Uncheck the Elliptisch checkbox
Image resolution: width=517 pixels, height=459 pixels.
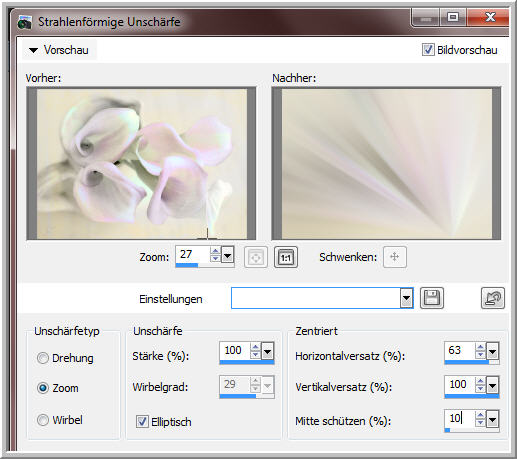(142, 421)
